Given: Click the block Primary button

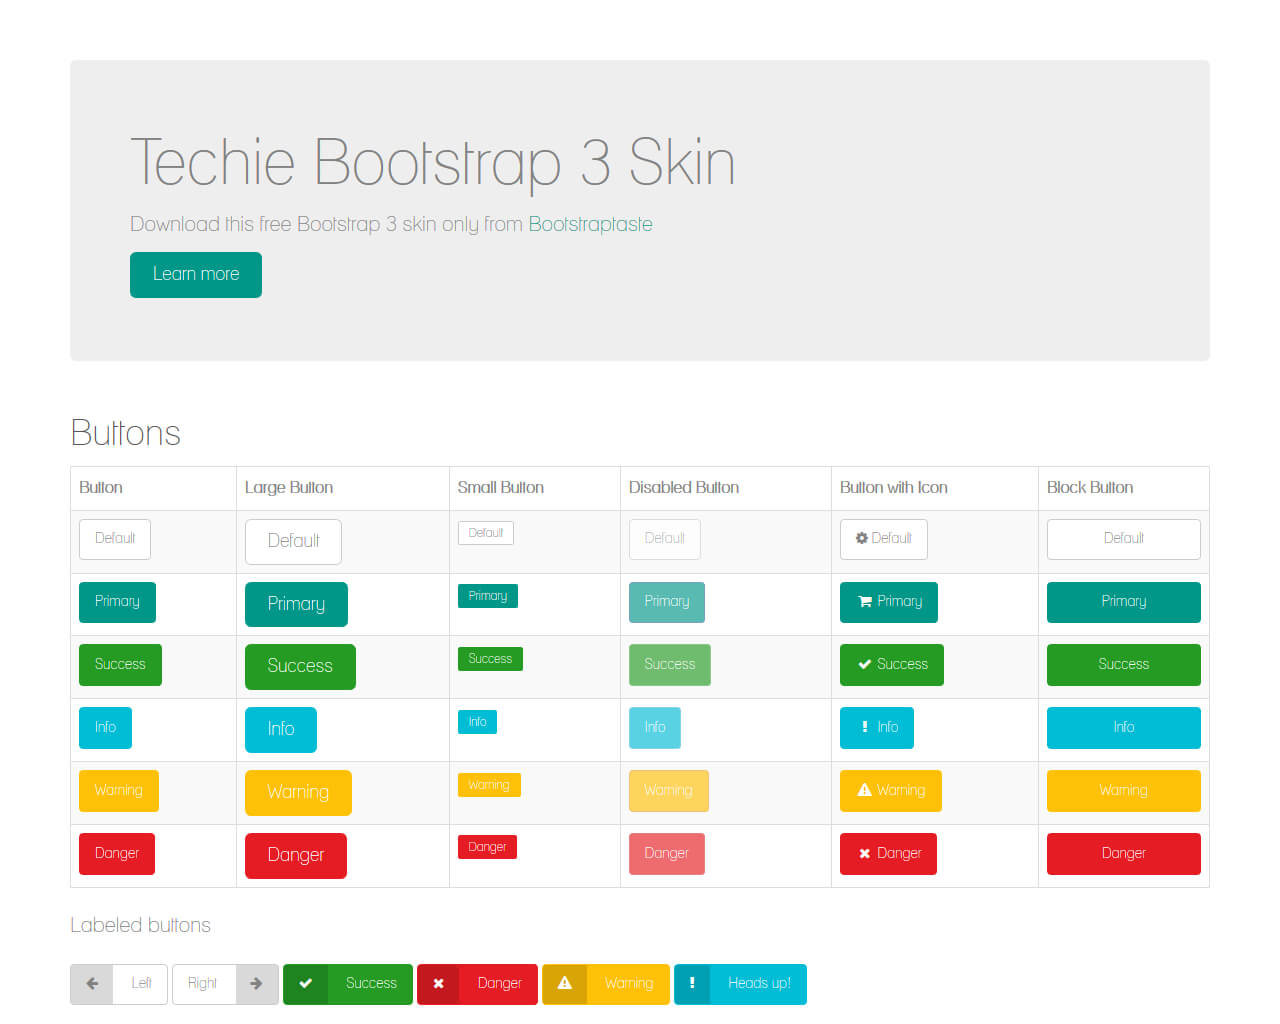Looking at the screenshot, I should click(x=1124, y=602).
